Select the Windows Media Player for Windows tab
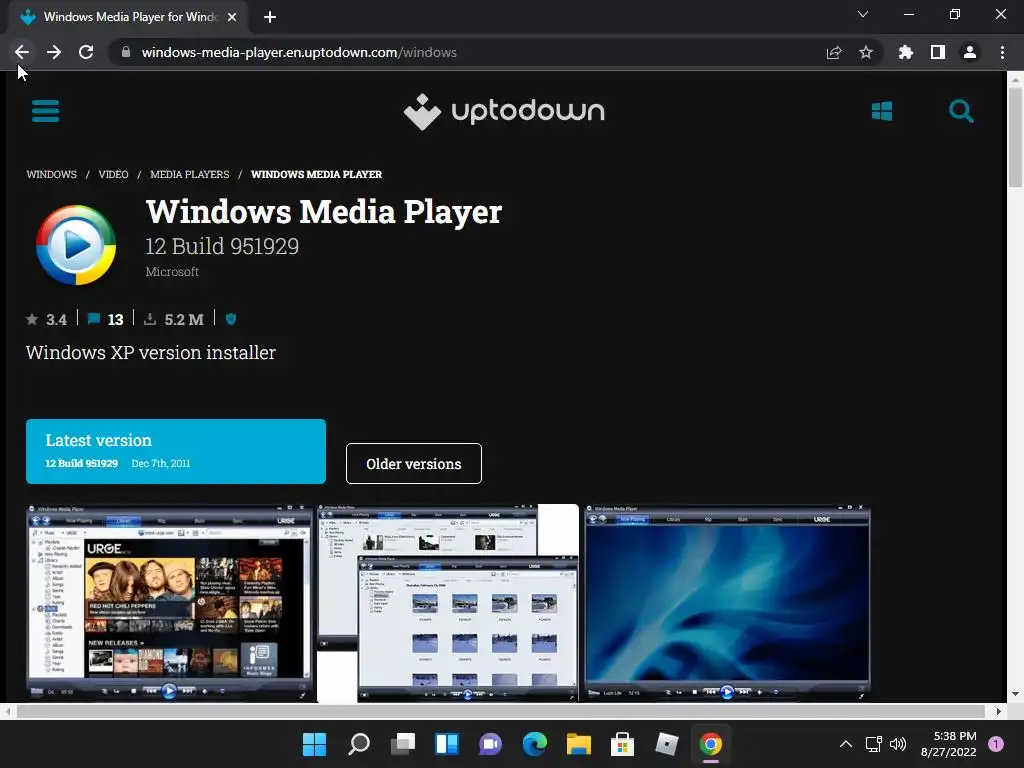This screenshot has width=1024, height=768. coord(128,17)
